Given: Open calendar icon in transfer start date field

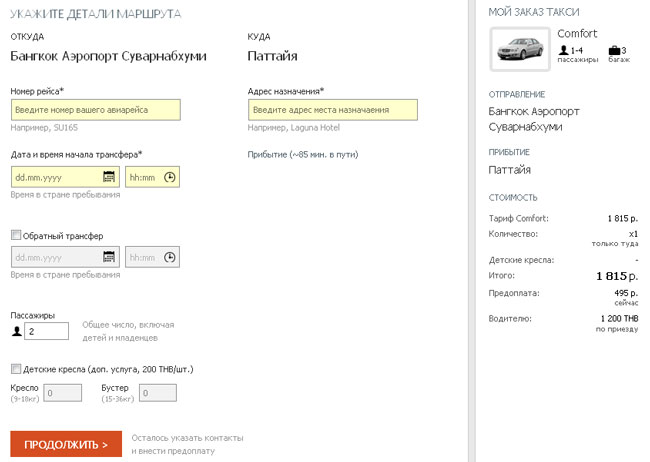Looking at the screenshot, I should 109,177.
